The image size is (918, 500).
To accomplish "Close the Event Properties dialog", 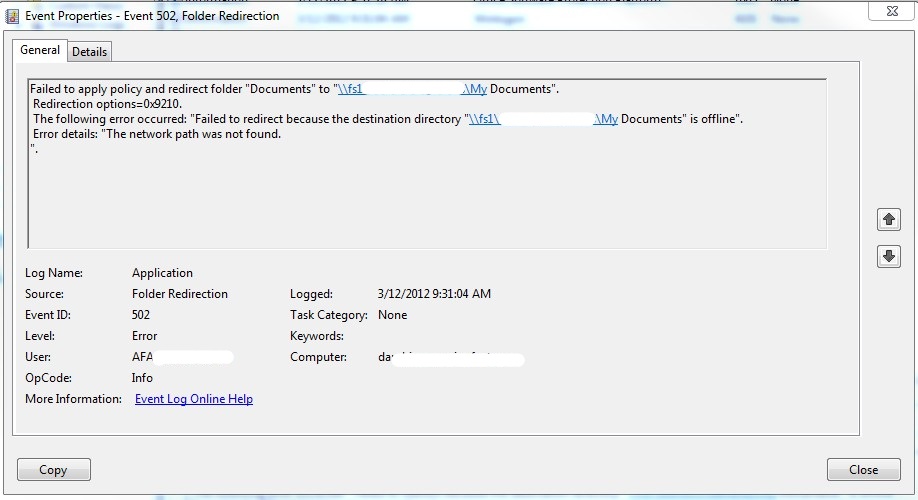I will tap(864, 470).
